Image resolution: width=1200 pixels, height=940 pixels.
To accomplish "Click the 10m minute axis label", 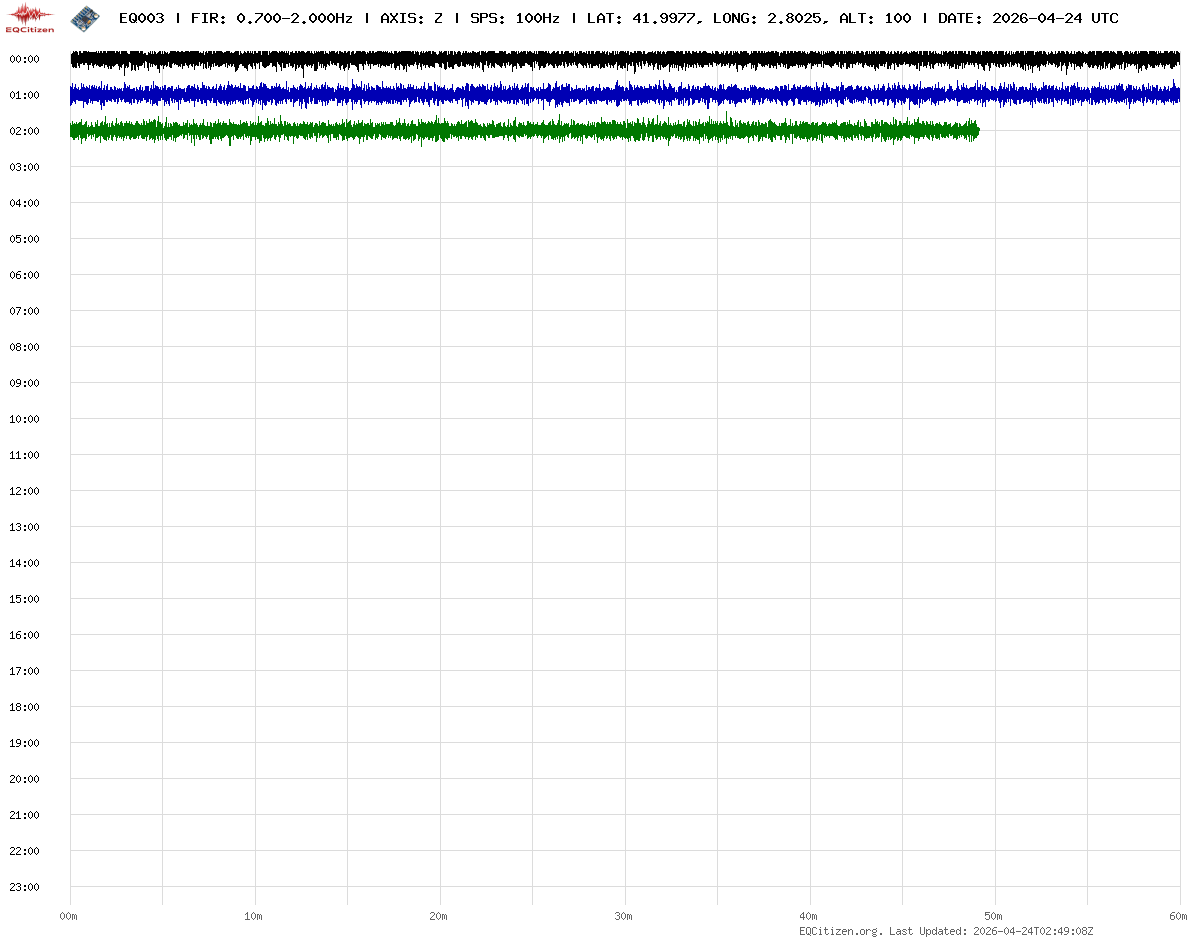I will click(x=254, y=916).
